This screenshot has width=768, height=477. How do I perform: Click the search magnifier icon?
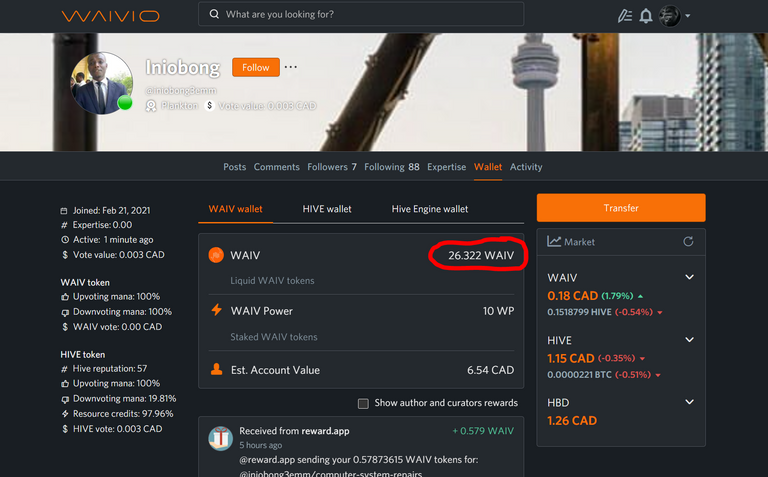(214, 14)
